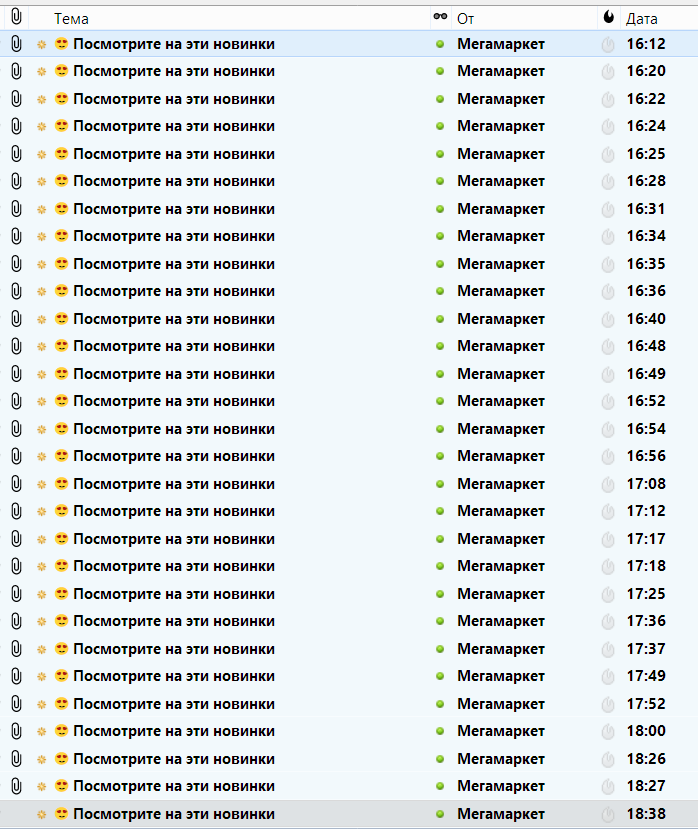Screen dimensions: 698x829
Task: Toggle read status dot of 17:37 message
Action: (439, 649)
